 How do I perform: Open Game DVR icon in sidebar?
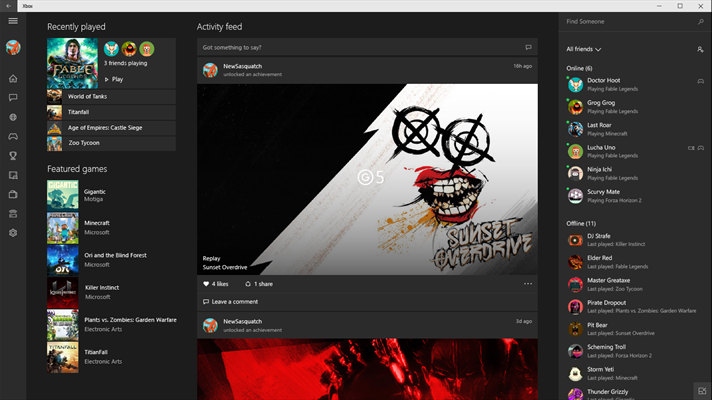click(13, 175)
